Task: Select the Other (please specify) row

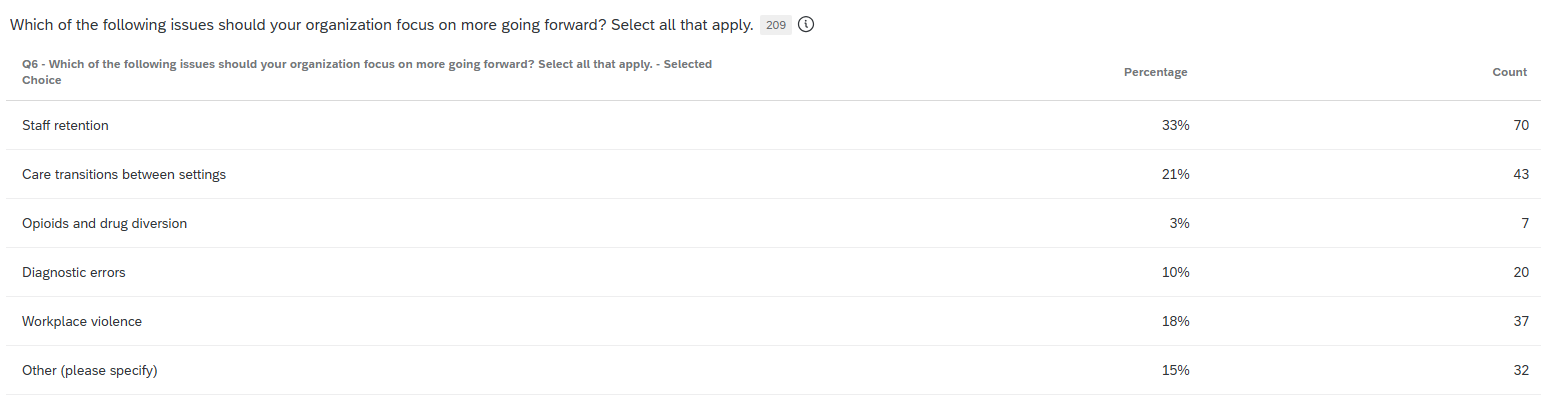Action: pos(777,370)
